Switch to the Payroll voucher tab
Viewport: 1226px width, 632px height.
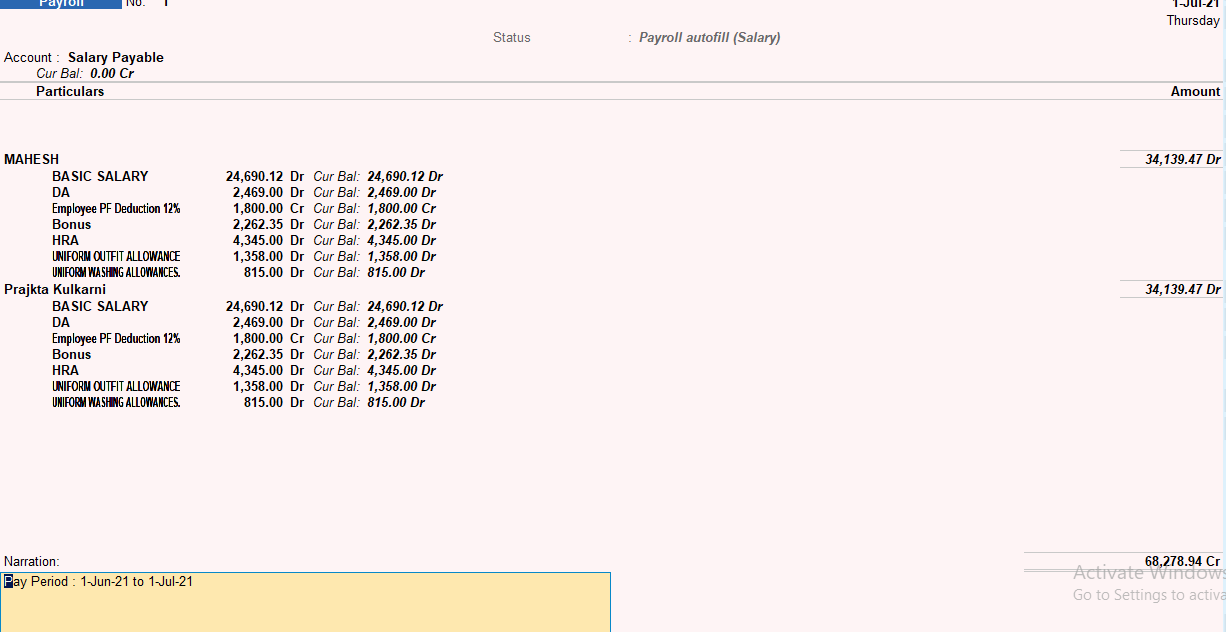(x=60, y=3)
